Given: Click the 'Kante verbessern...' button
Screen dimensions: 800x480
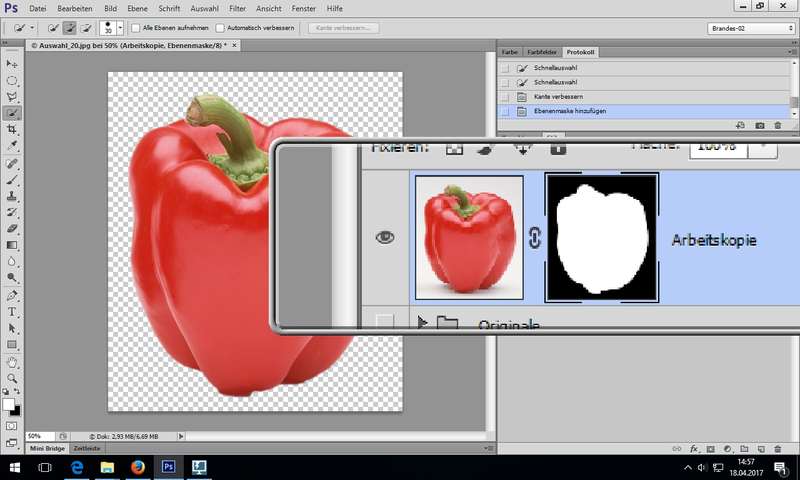Looking at the screenshot, I should (343, 28).
